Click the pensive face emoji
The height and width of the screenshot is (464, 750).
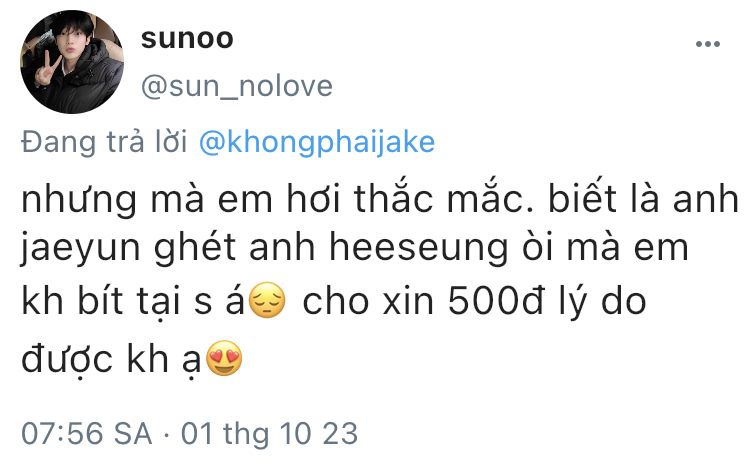(x=268, y=301)
